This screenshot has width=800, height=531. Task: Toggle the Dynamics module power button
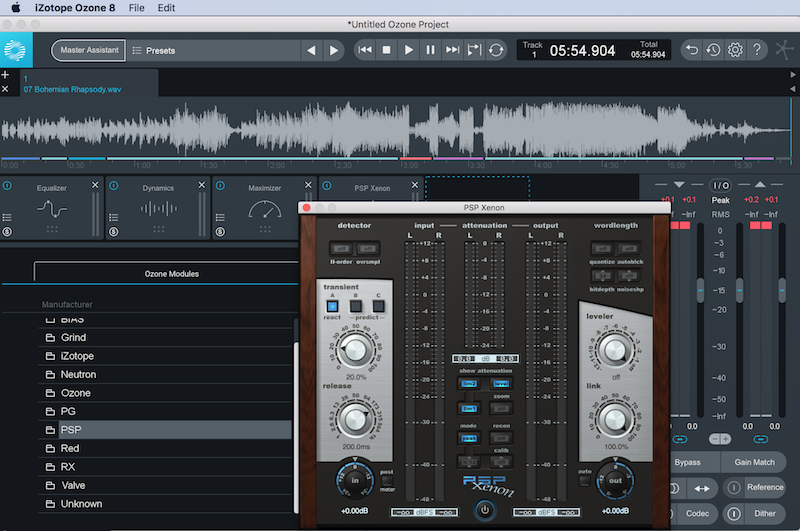[114, 186]
